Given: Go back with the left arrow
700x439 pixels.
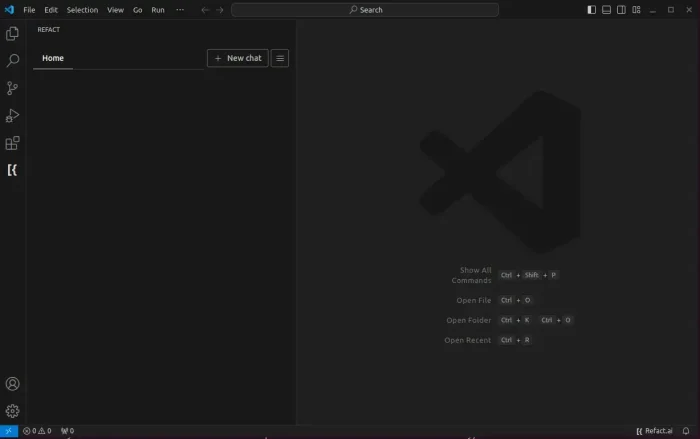Looking at the screenshot, I should click(205, 10).
